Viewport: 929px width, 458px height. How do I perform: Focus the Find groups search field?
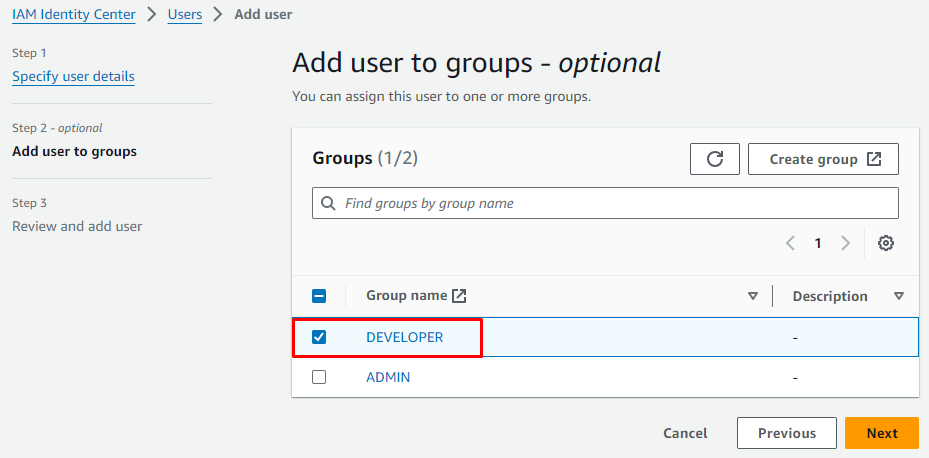(615, 203)
